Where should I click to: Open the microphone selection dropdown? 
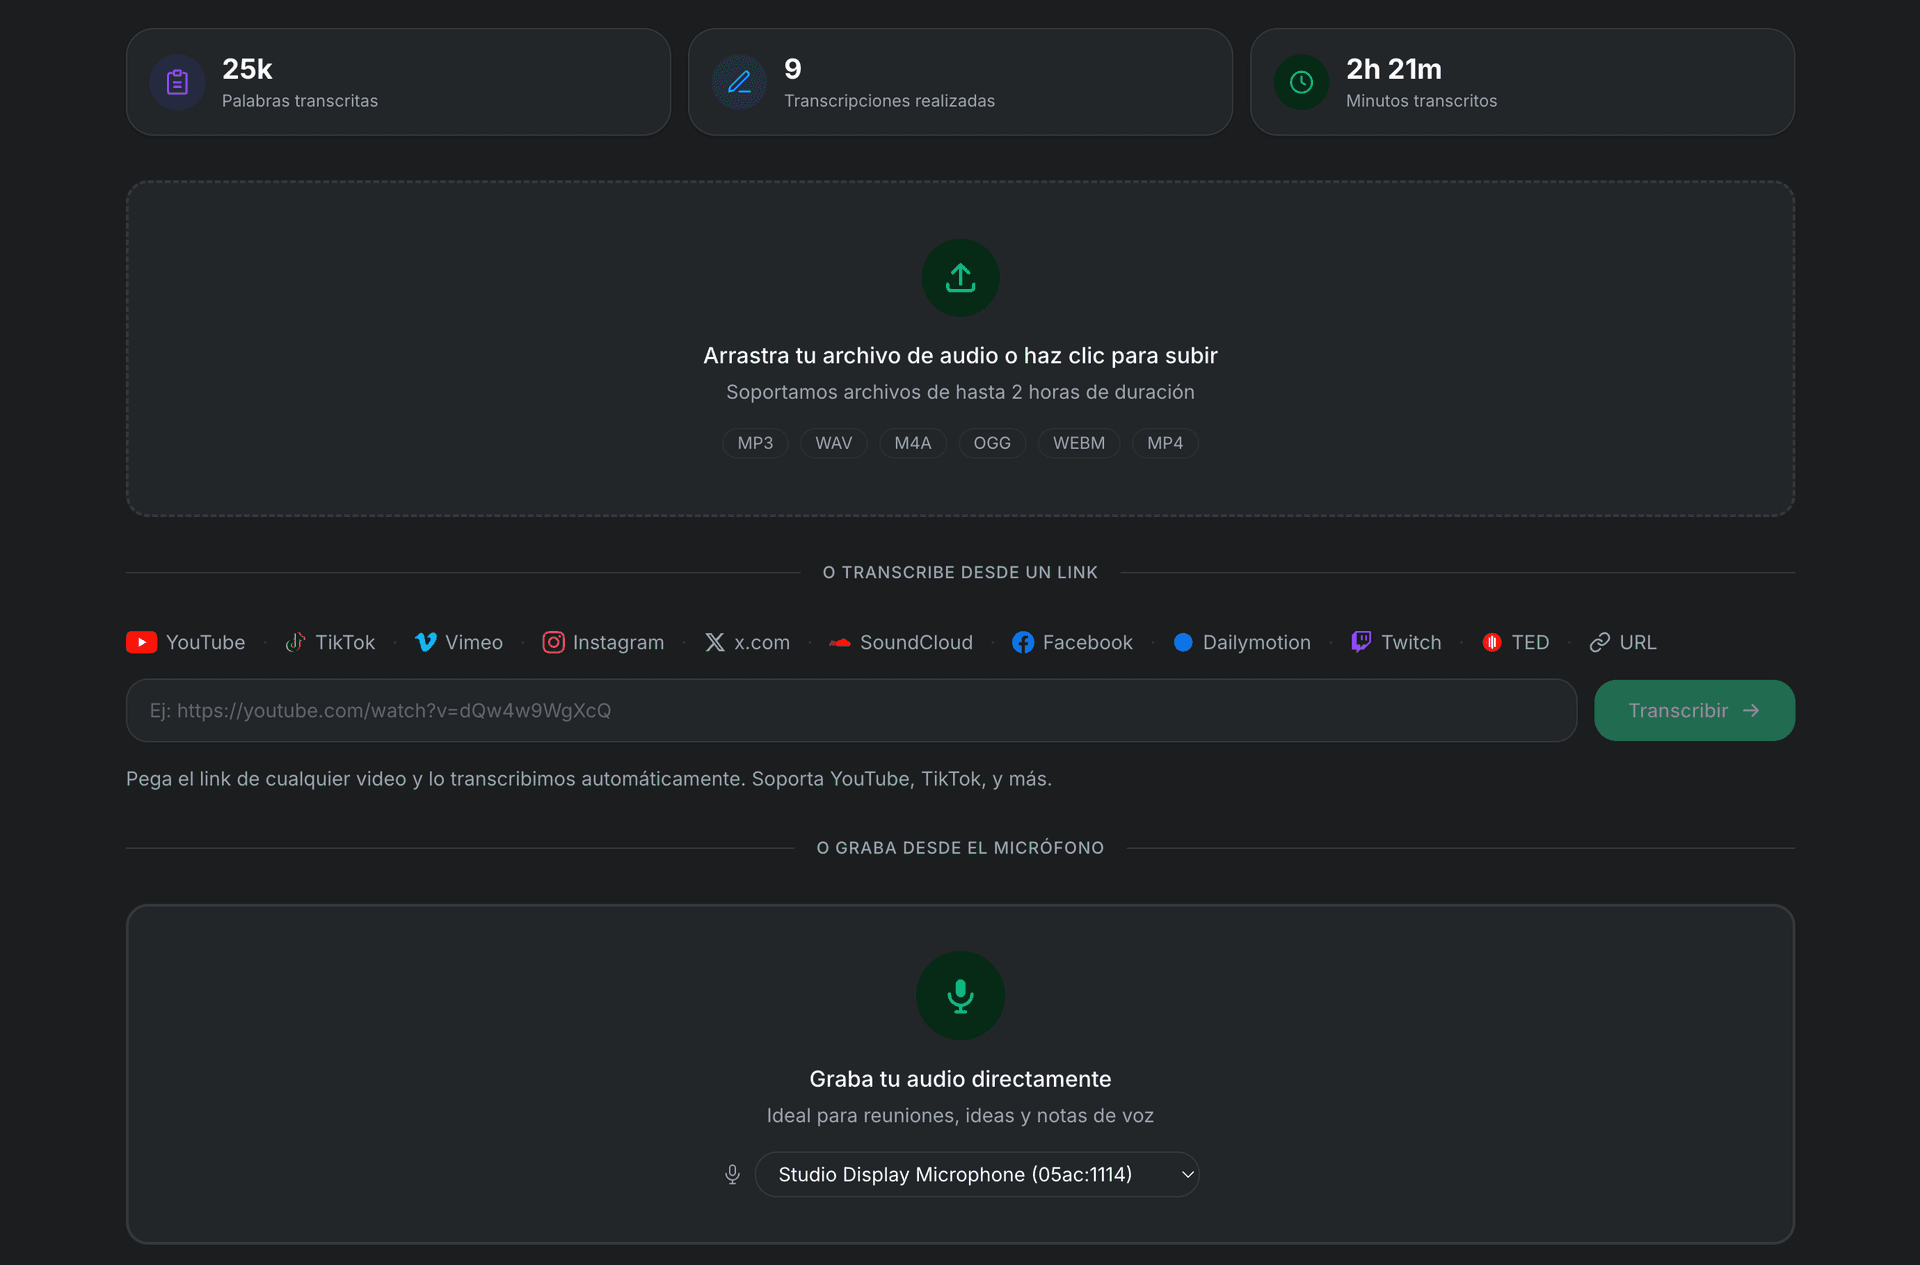point(977,1174)
